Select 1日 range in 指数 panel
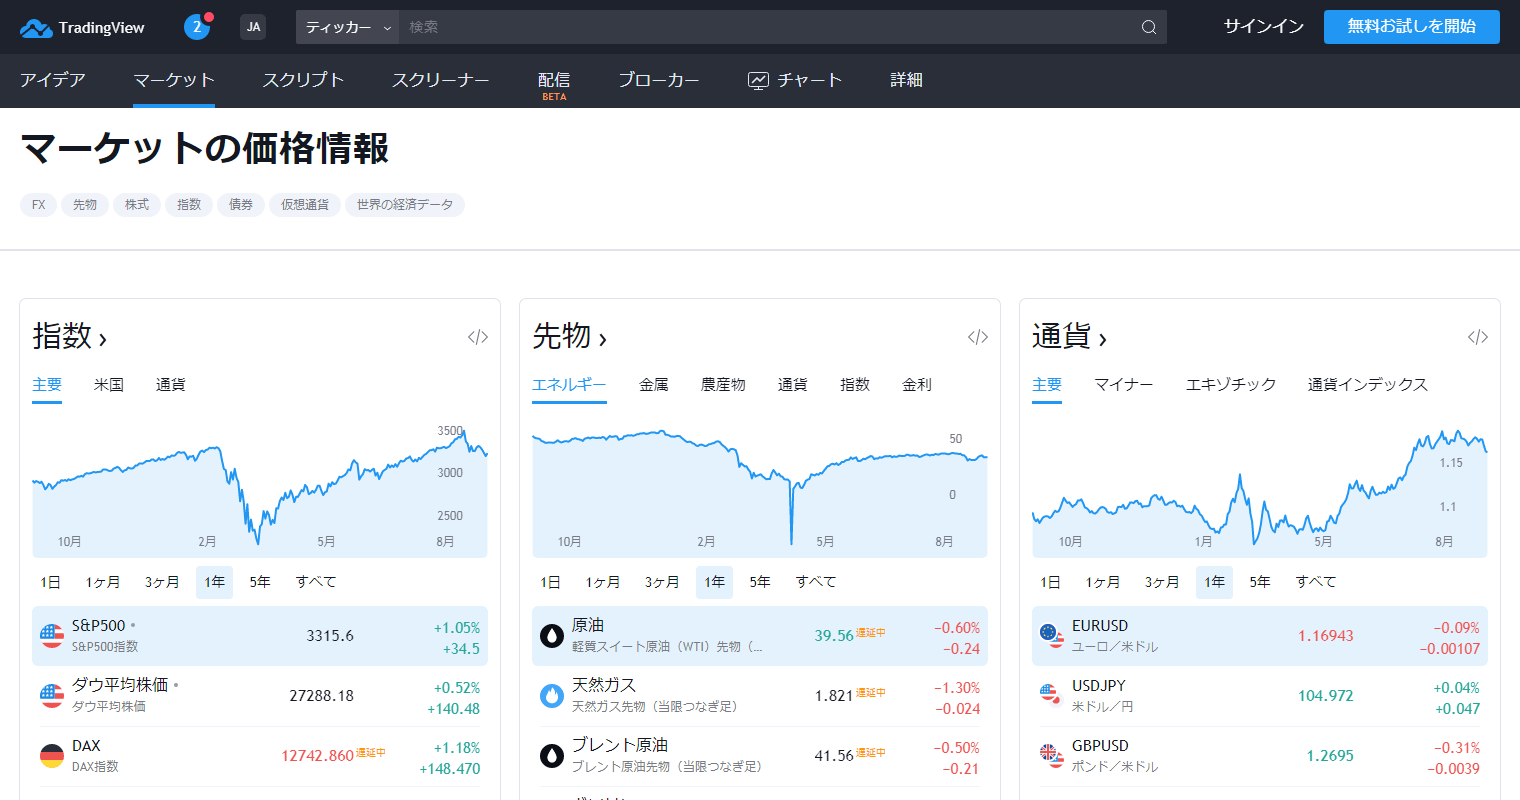The width and height of the screenshot is (1520, 800). coord(50,582)
